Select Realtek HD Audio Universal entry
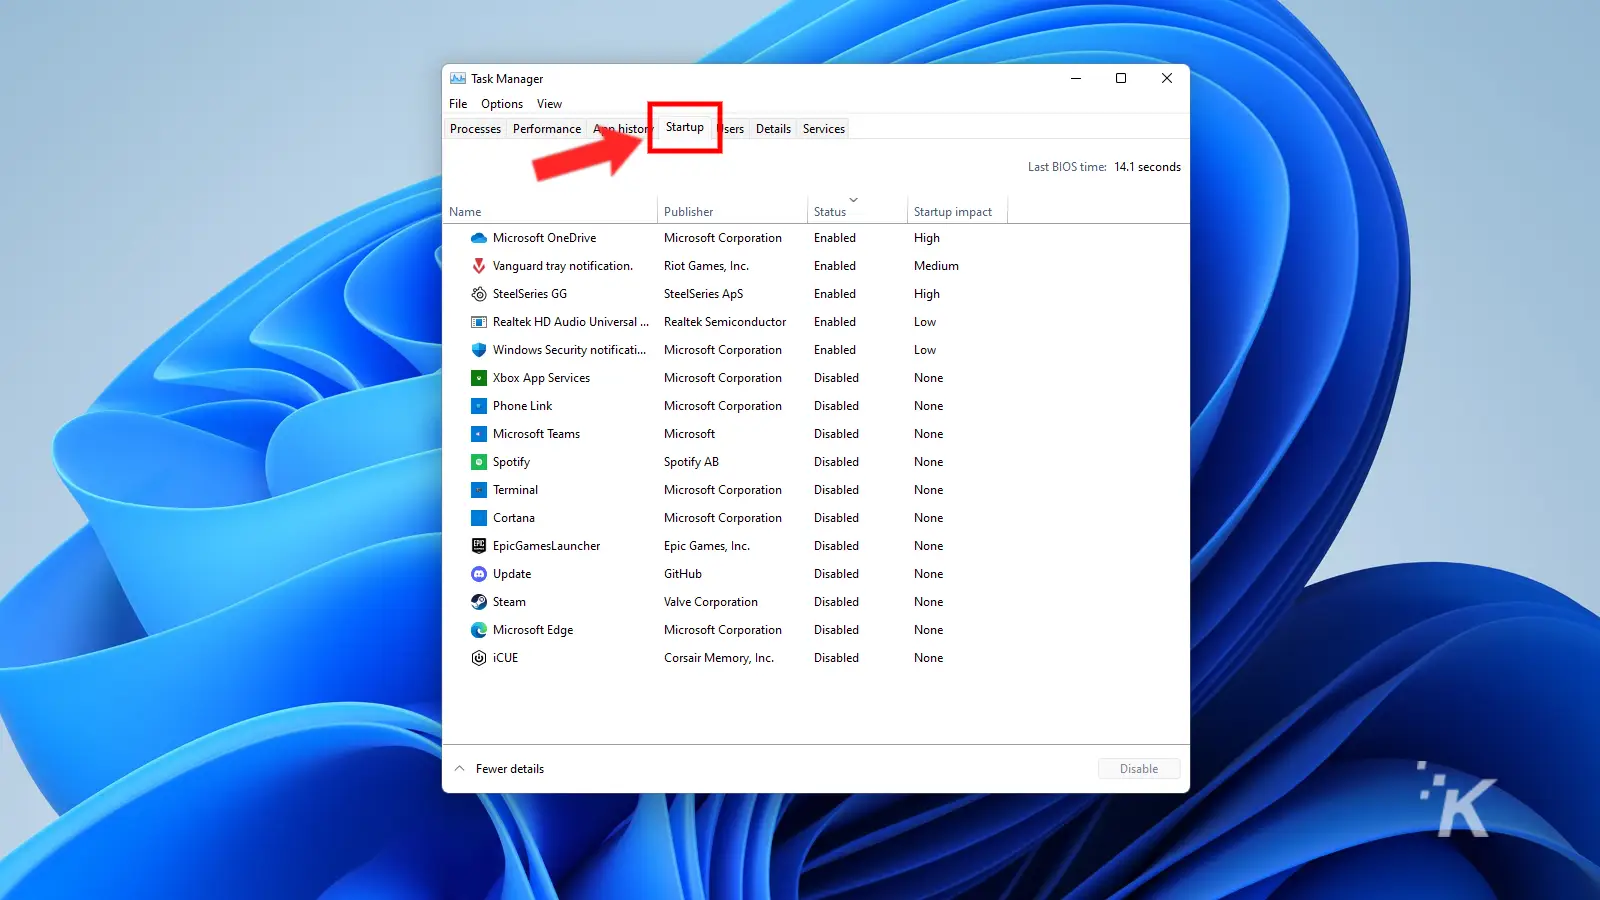This screenshot has height=900, width=1600. 571,322
